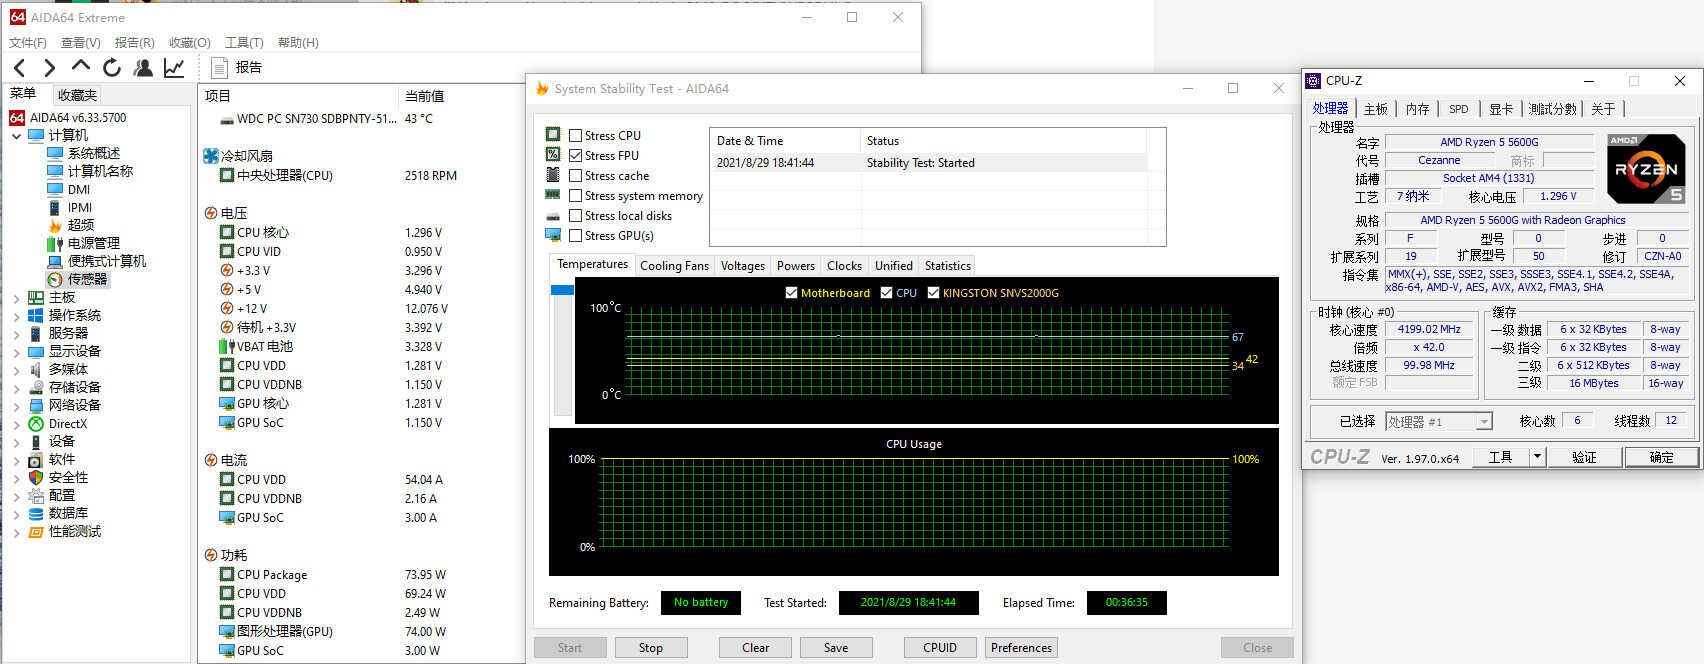
Task: Uncheck the Stress FPU checkbox
Action: coord(576,155)
